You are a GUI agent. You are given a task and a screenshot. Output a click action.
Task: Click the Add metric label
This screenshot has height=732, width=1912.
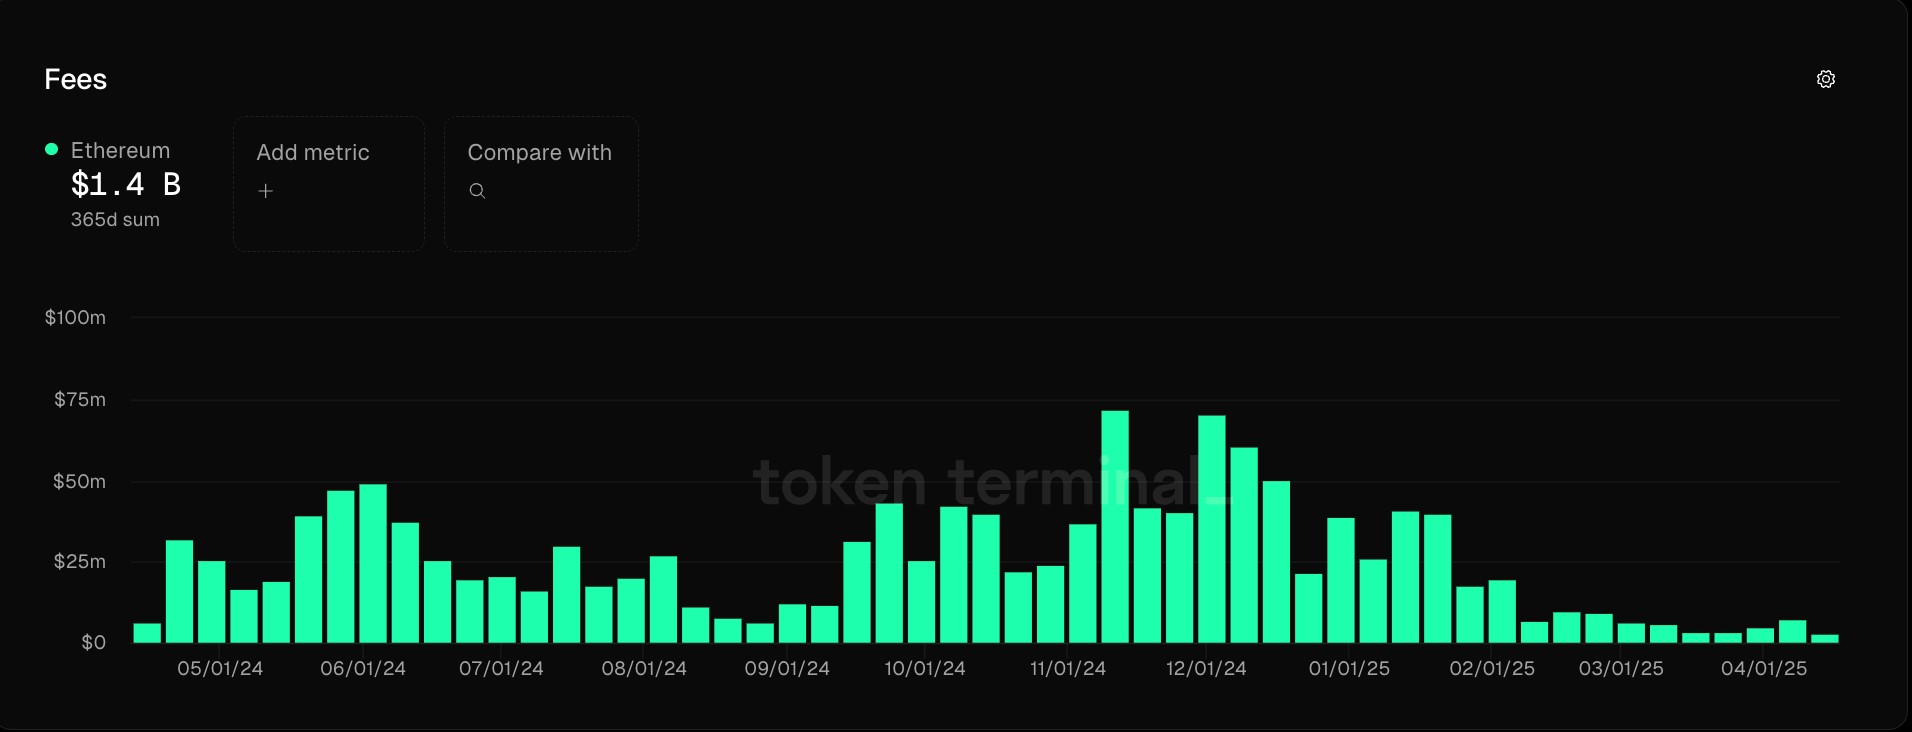coord(312,152)
